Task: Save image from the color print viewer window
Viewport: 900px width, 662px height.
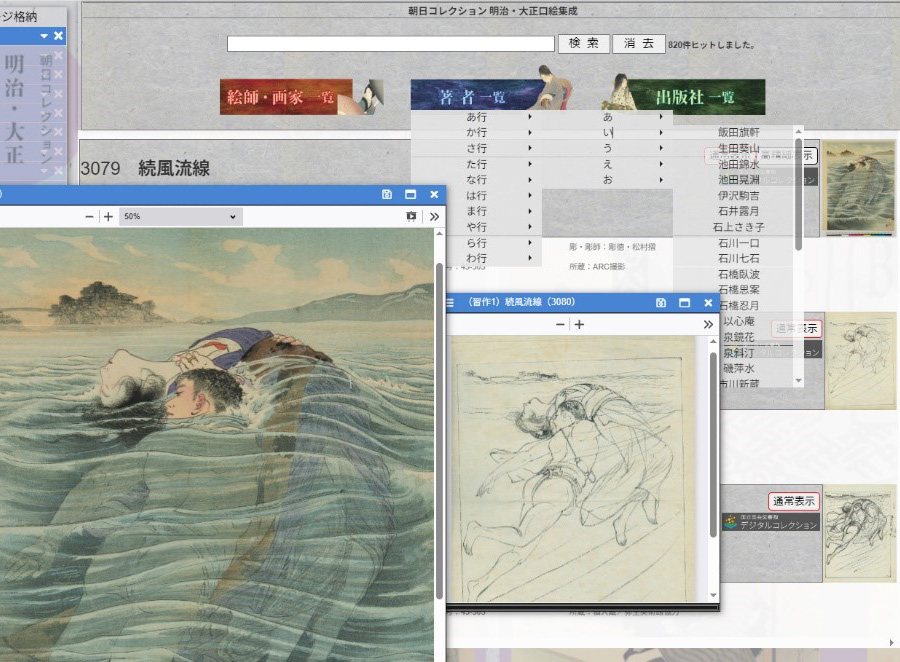Action: 387,195
